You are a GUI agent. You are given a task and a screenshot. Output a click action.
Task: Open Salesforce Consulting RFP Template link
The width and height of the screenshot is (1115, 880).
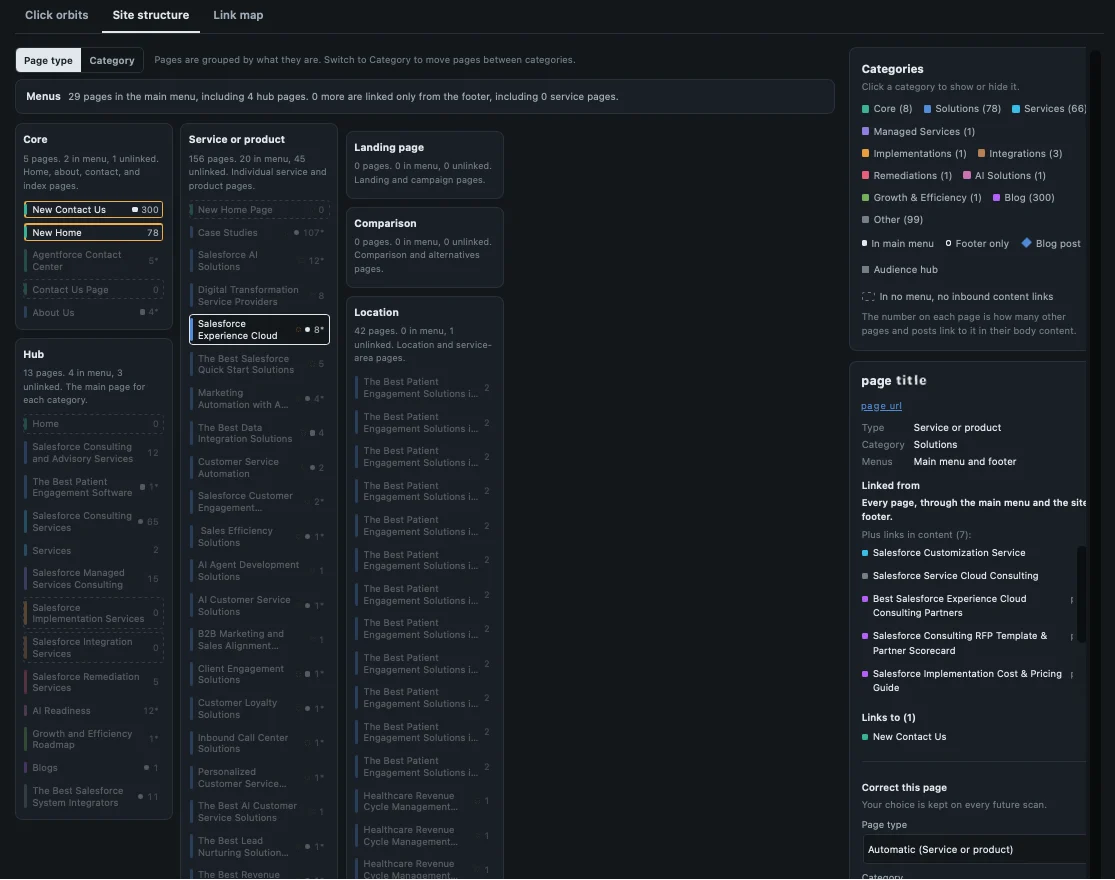tap(959, 643)
